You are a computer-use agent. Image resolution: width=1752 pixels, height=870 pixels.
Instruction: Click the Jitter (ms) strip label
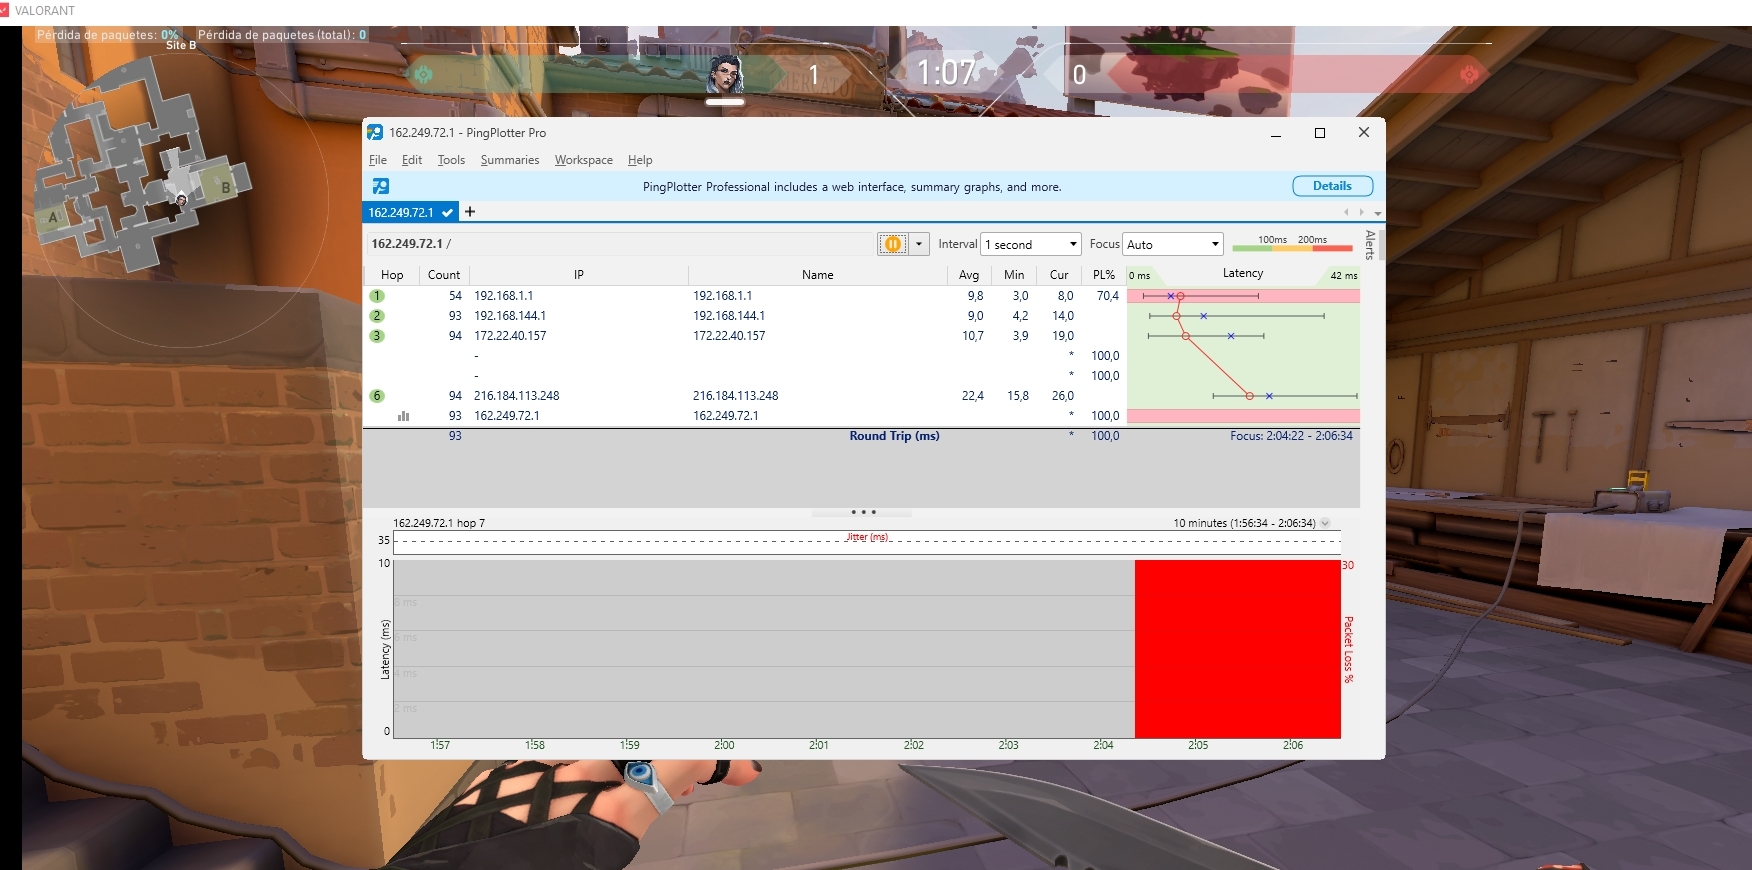coord(867,537)
